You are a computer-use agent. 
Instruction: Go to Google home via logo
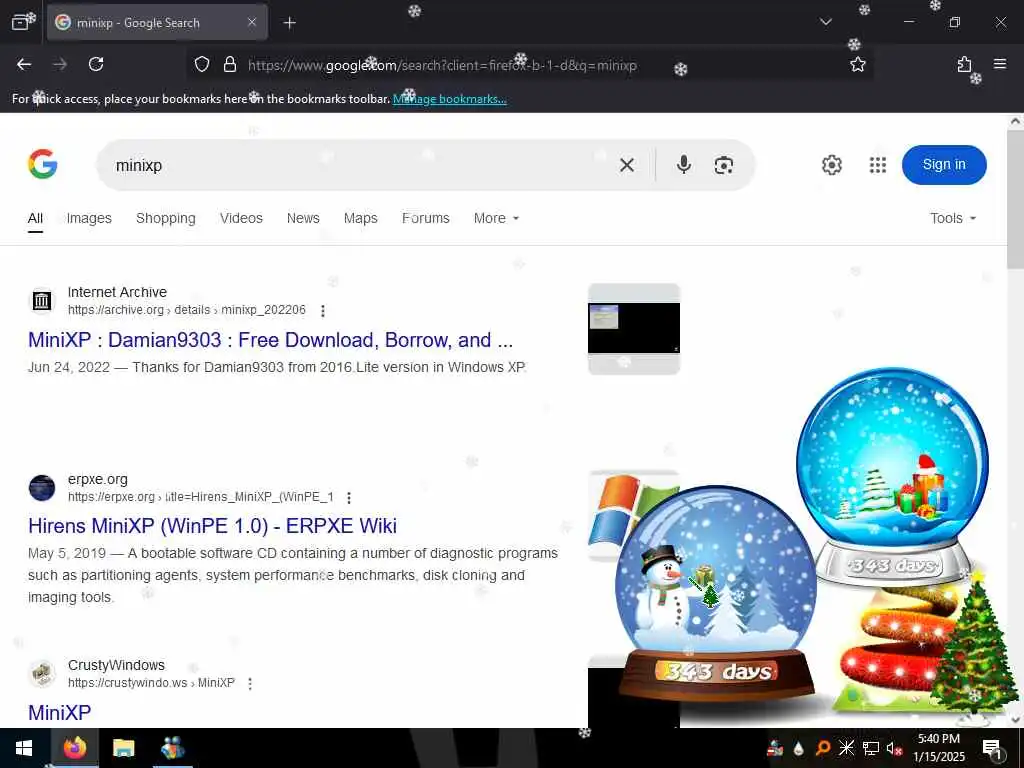42,164
